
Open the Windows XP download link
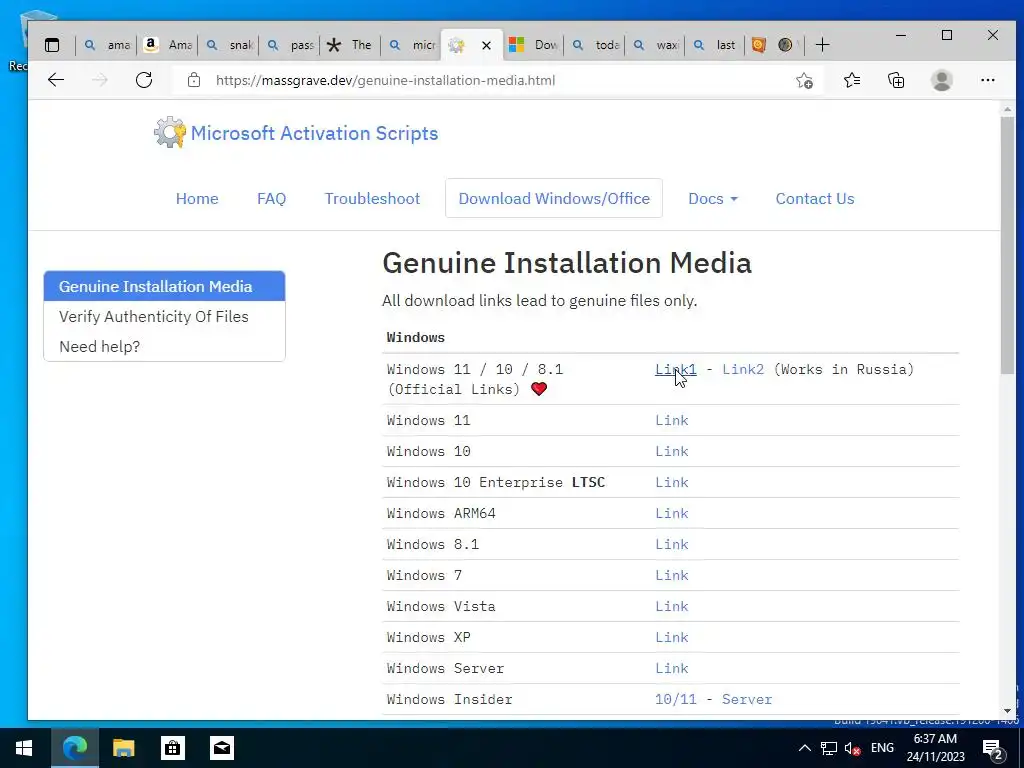(671, 637)
